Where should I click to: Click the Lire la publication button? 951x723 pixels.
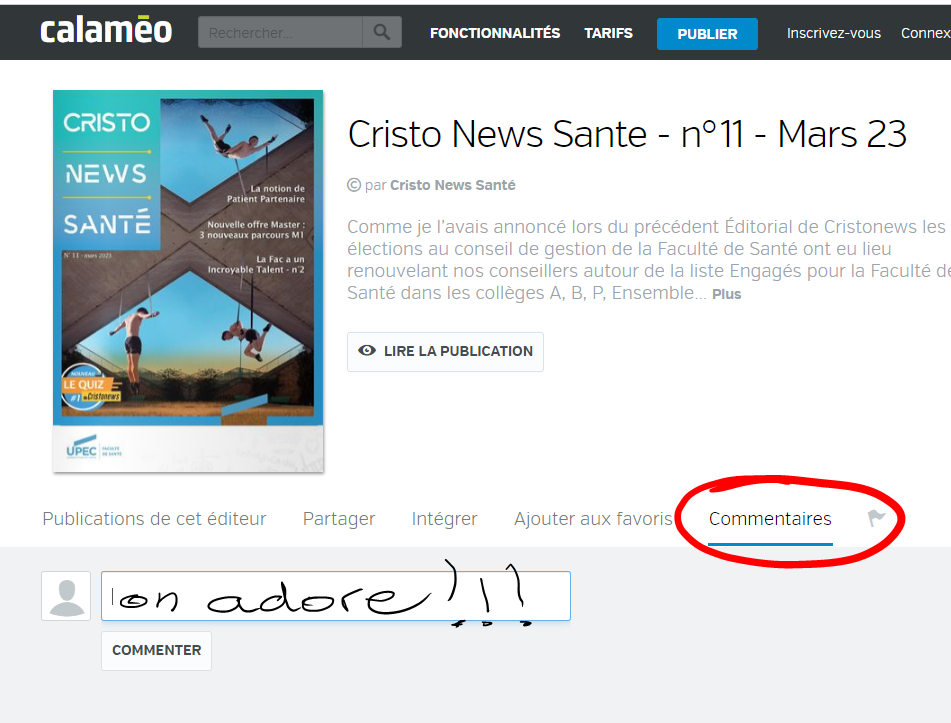445,351
